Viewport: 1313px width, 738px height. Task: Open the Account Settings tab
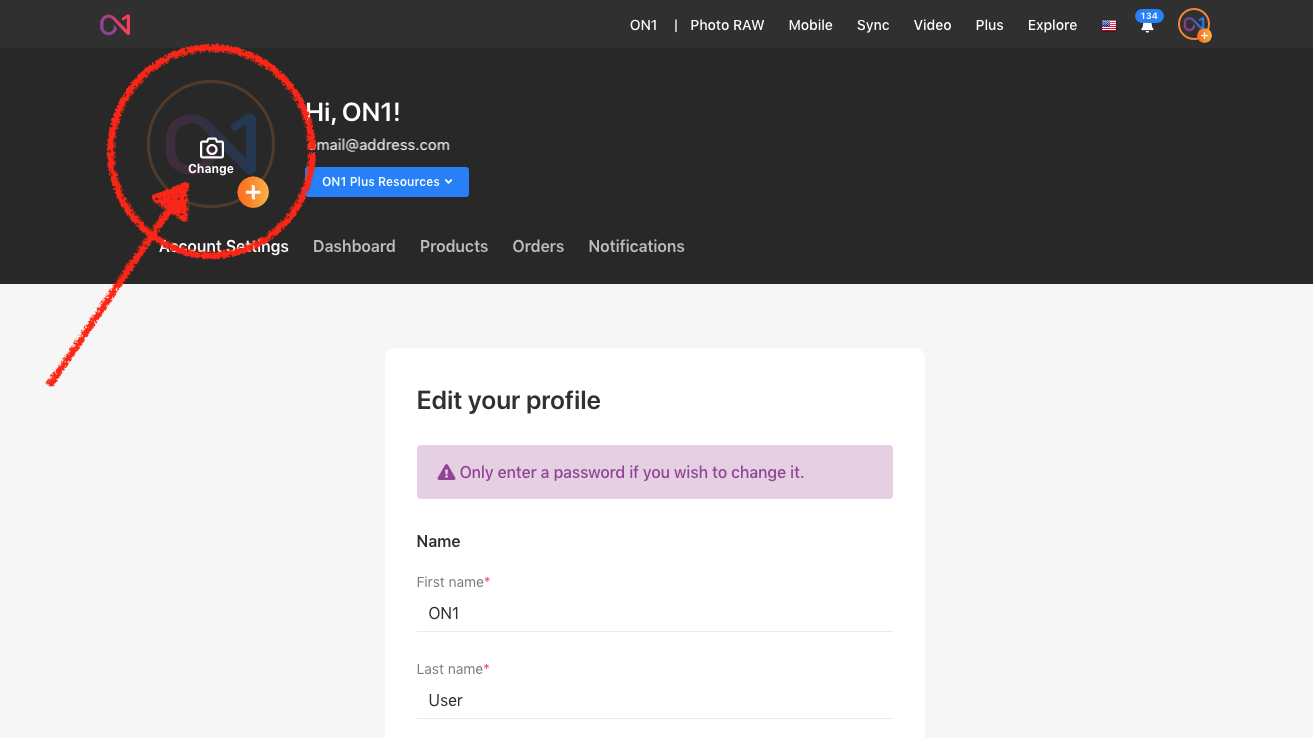tap(224, 246)
